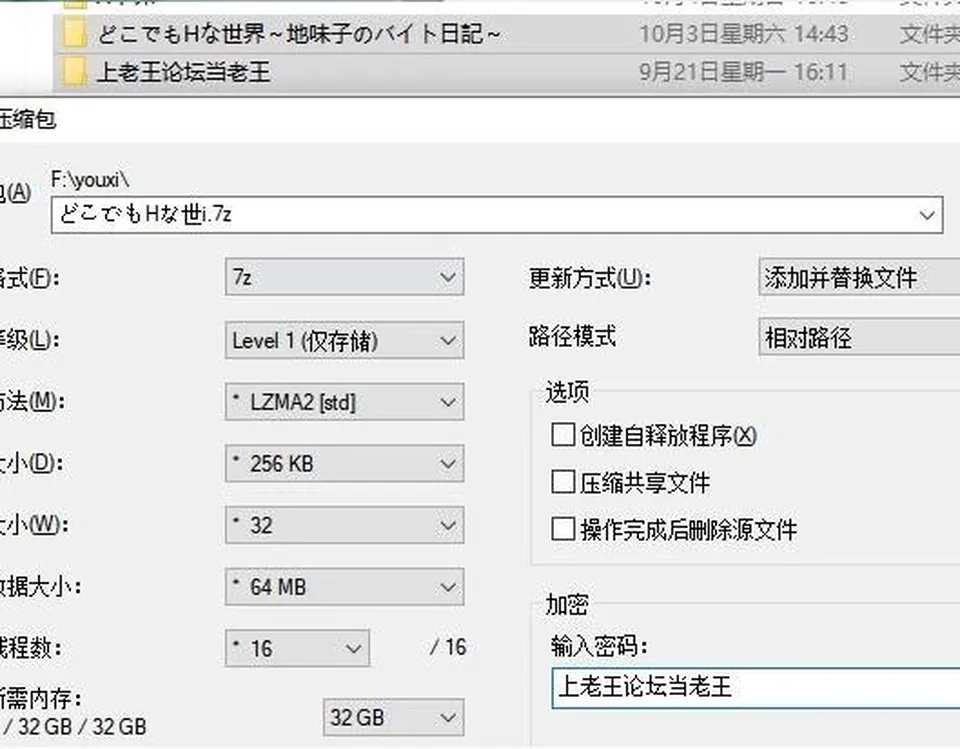960x749 pixels.
Task: Click the 更新方式(U): label
Action: [x=590, y=279]
